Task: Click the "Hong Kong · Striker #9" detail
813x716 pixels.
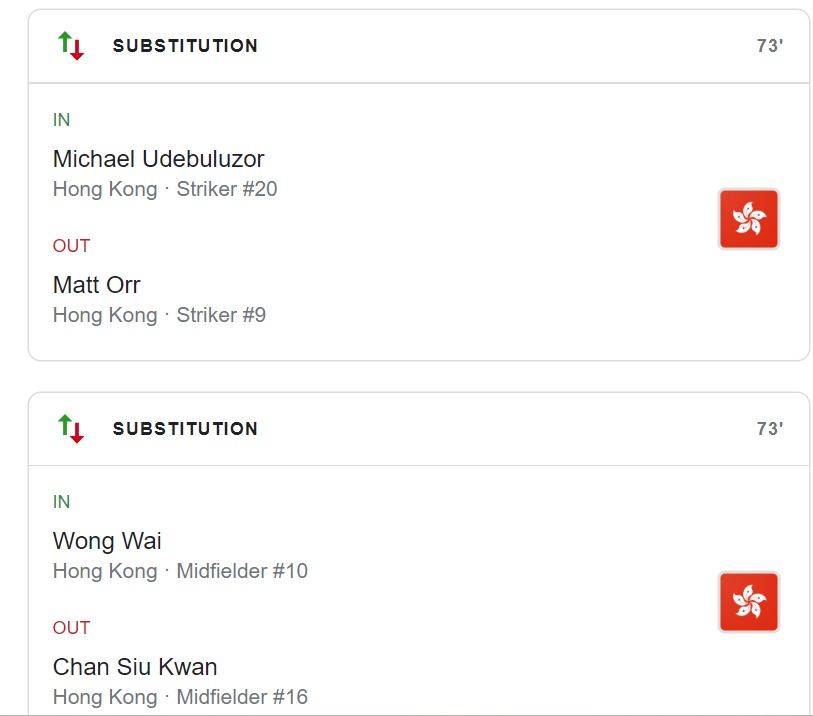Action: pos(159,315)
